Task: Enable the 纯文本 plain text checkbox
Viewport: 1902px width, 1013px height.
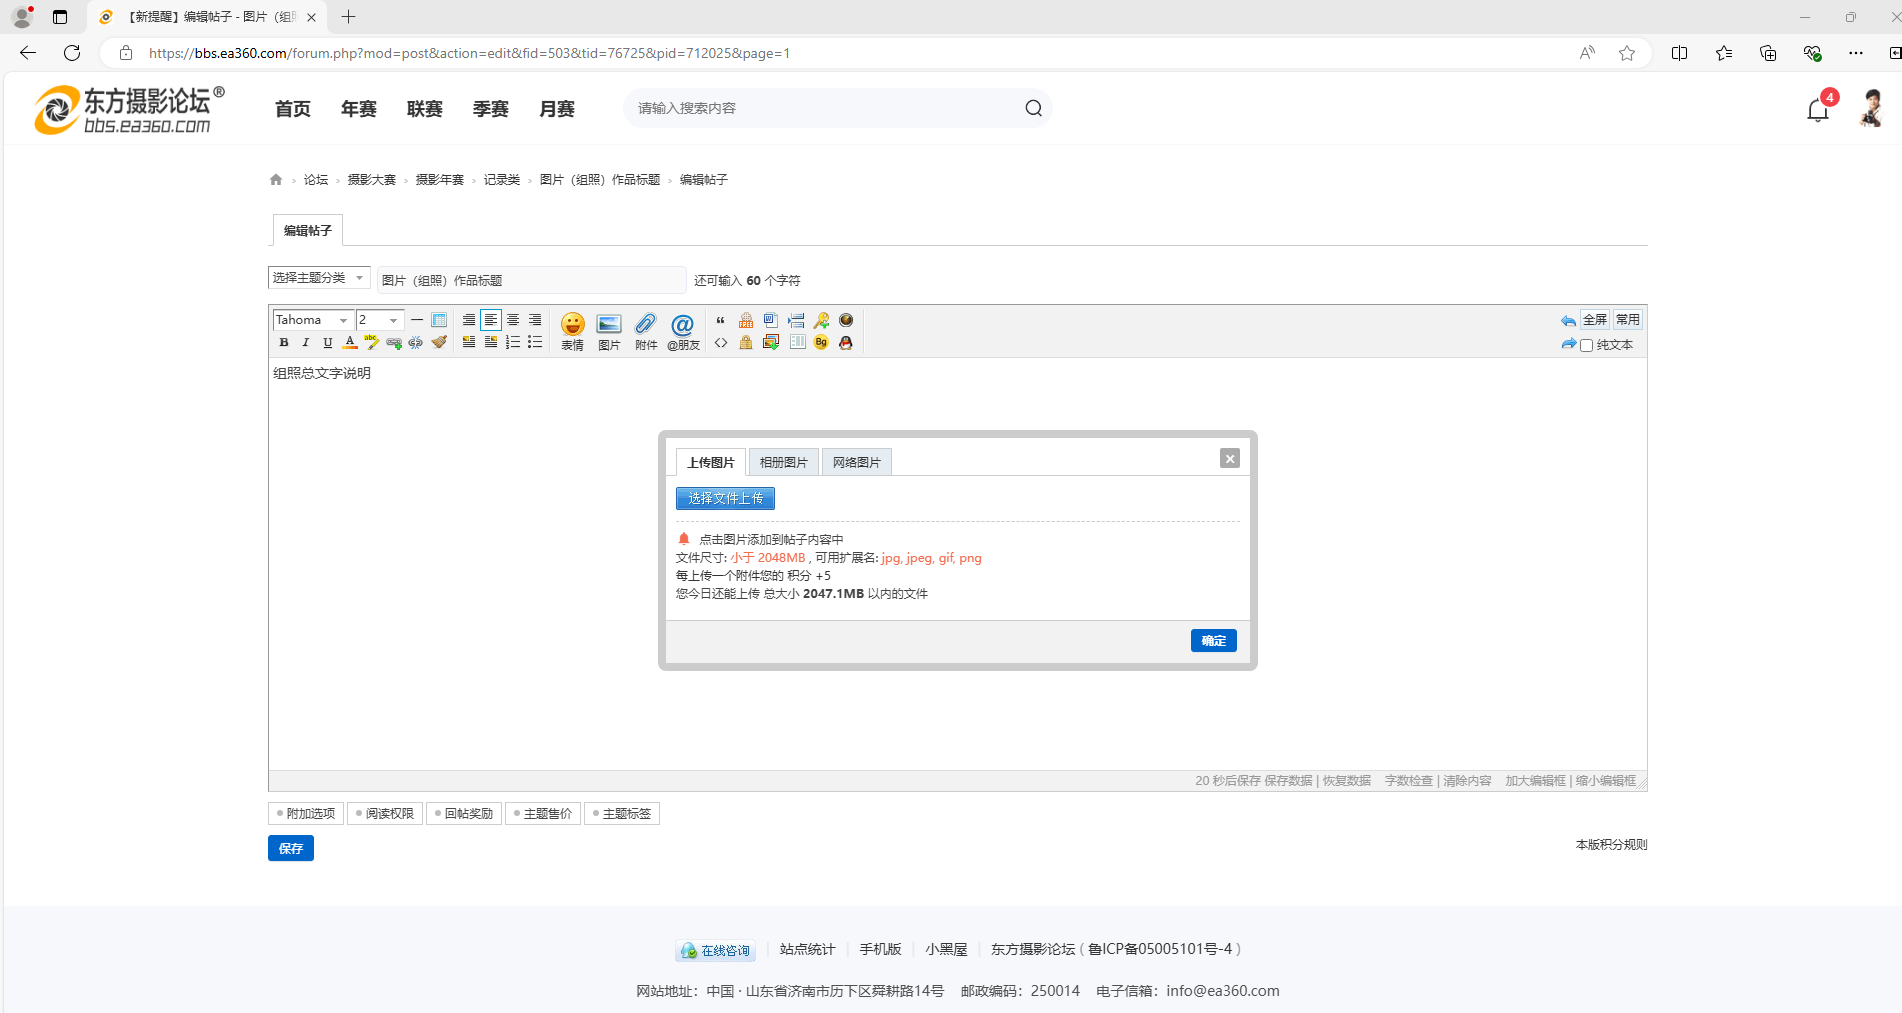Action: 1586,346
